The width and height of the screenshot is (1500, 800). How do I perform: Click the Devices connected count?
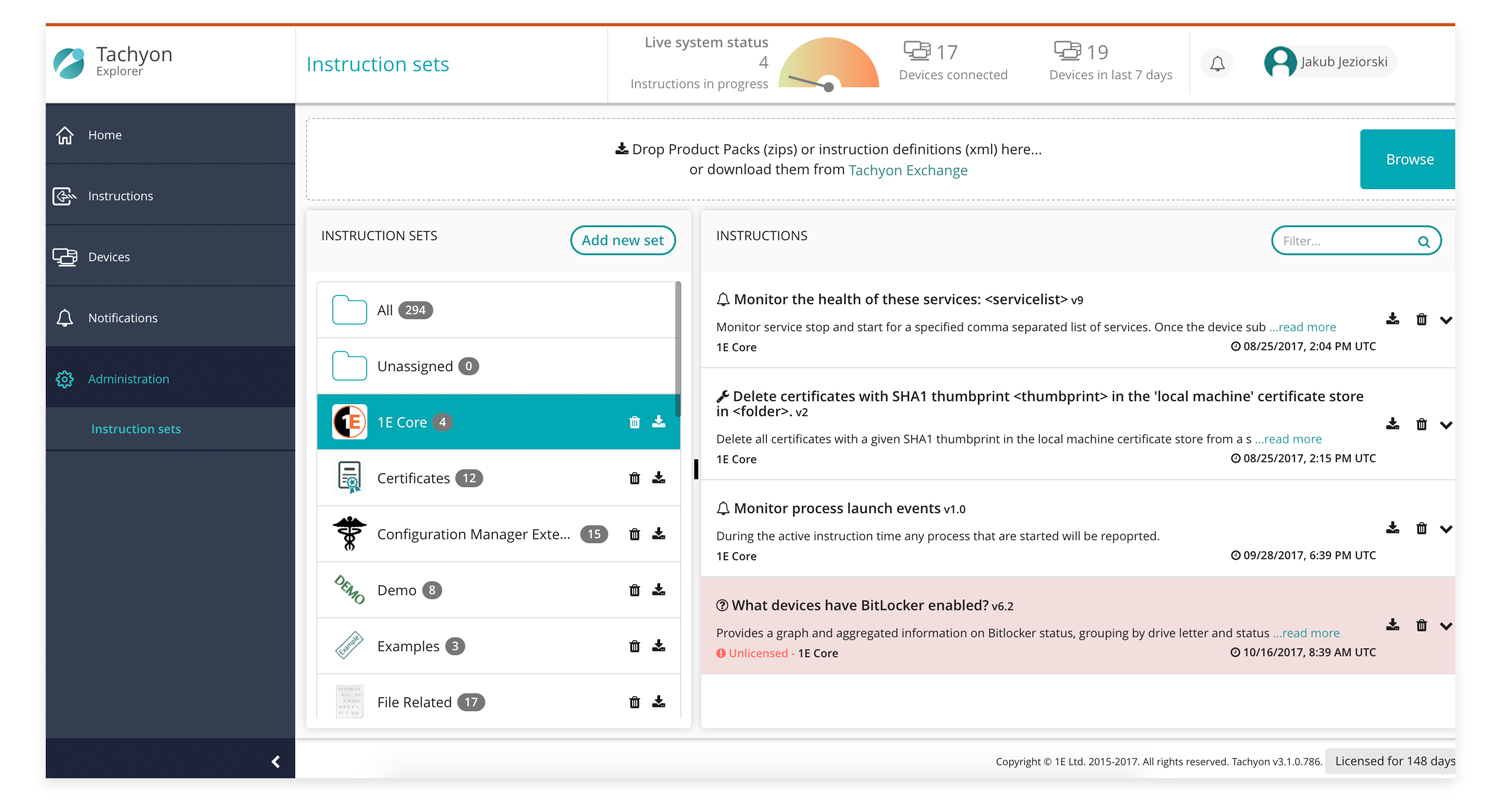pyautogui.click(x=953, y=61)
